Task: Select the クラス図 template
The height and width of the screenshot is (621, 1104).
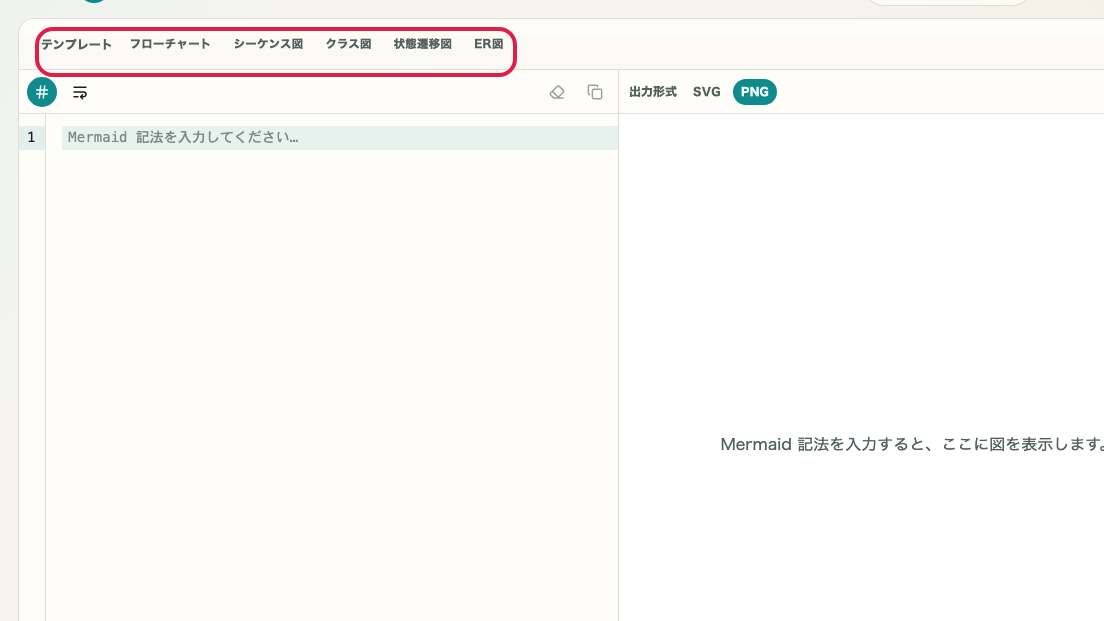Action: click(x=348, y=44)
